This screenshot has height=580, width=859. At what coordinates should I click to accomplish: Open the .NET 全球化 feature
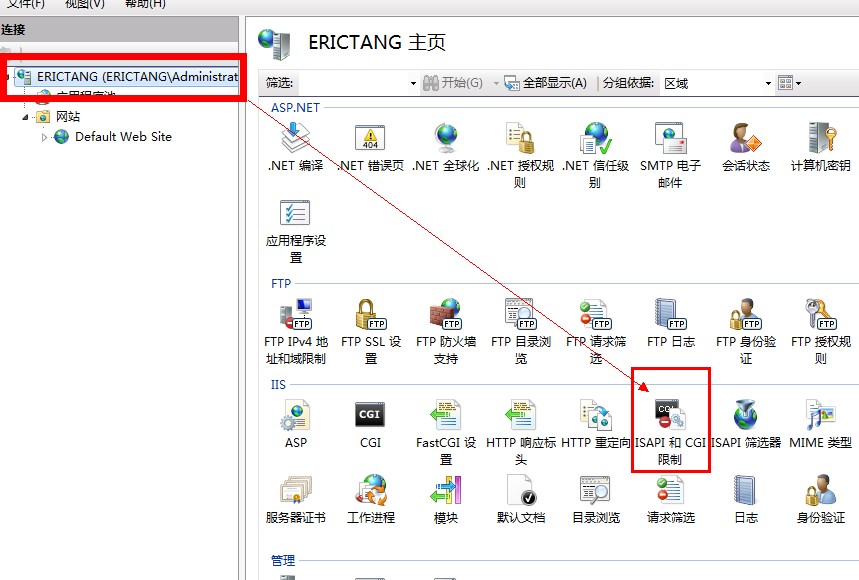click(445, 147)
